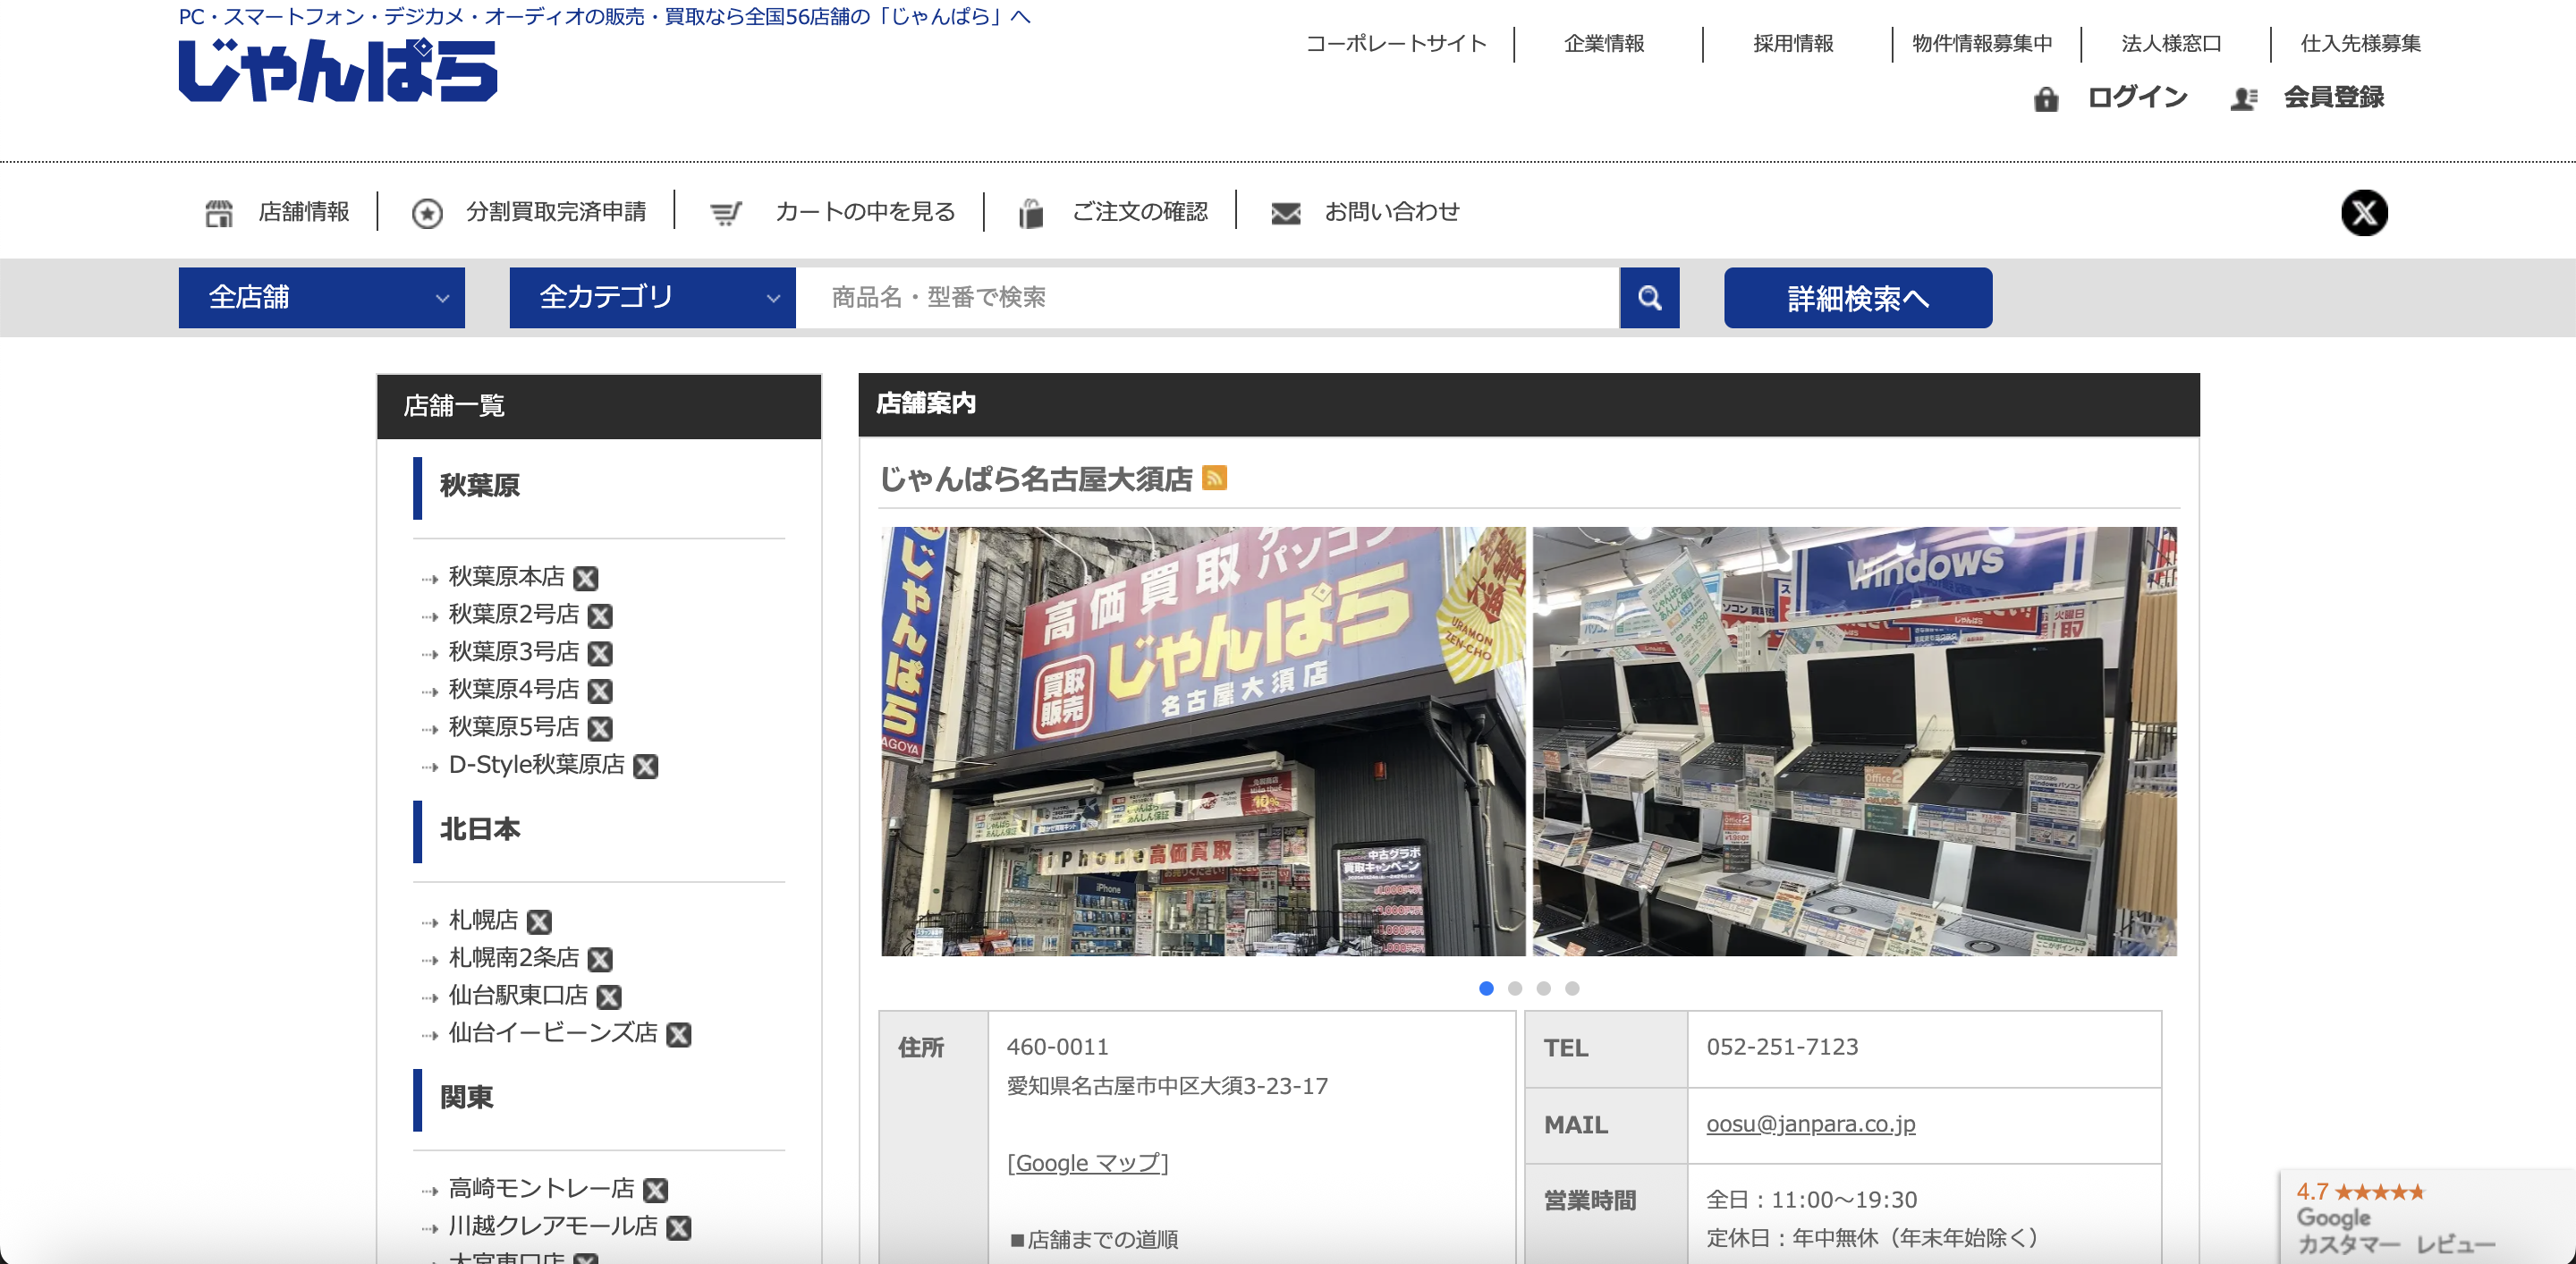2576x1264 pixels.
Task: Click the 詳細検索へ button
Action: point(1857,297)
